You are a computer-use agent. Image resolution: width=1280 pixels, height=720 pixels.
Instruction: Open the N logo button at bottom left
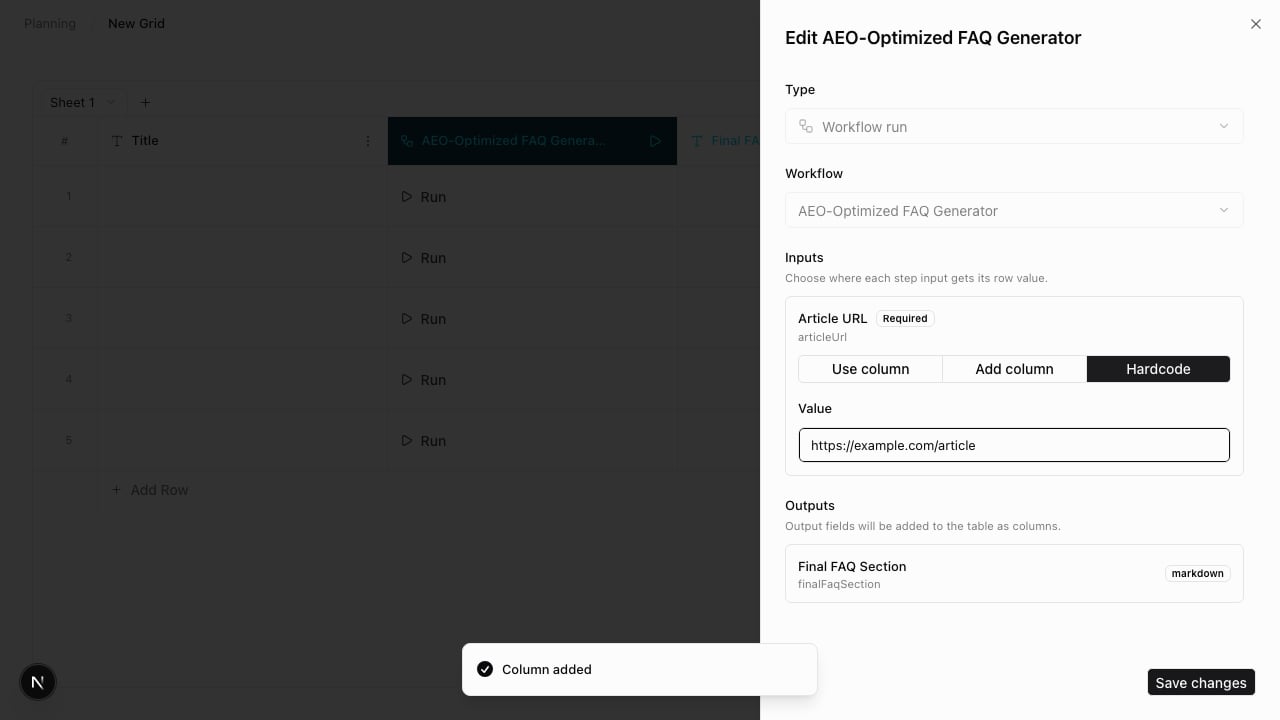pyautogui.click(x=38, y=682)
